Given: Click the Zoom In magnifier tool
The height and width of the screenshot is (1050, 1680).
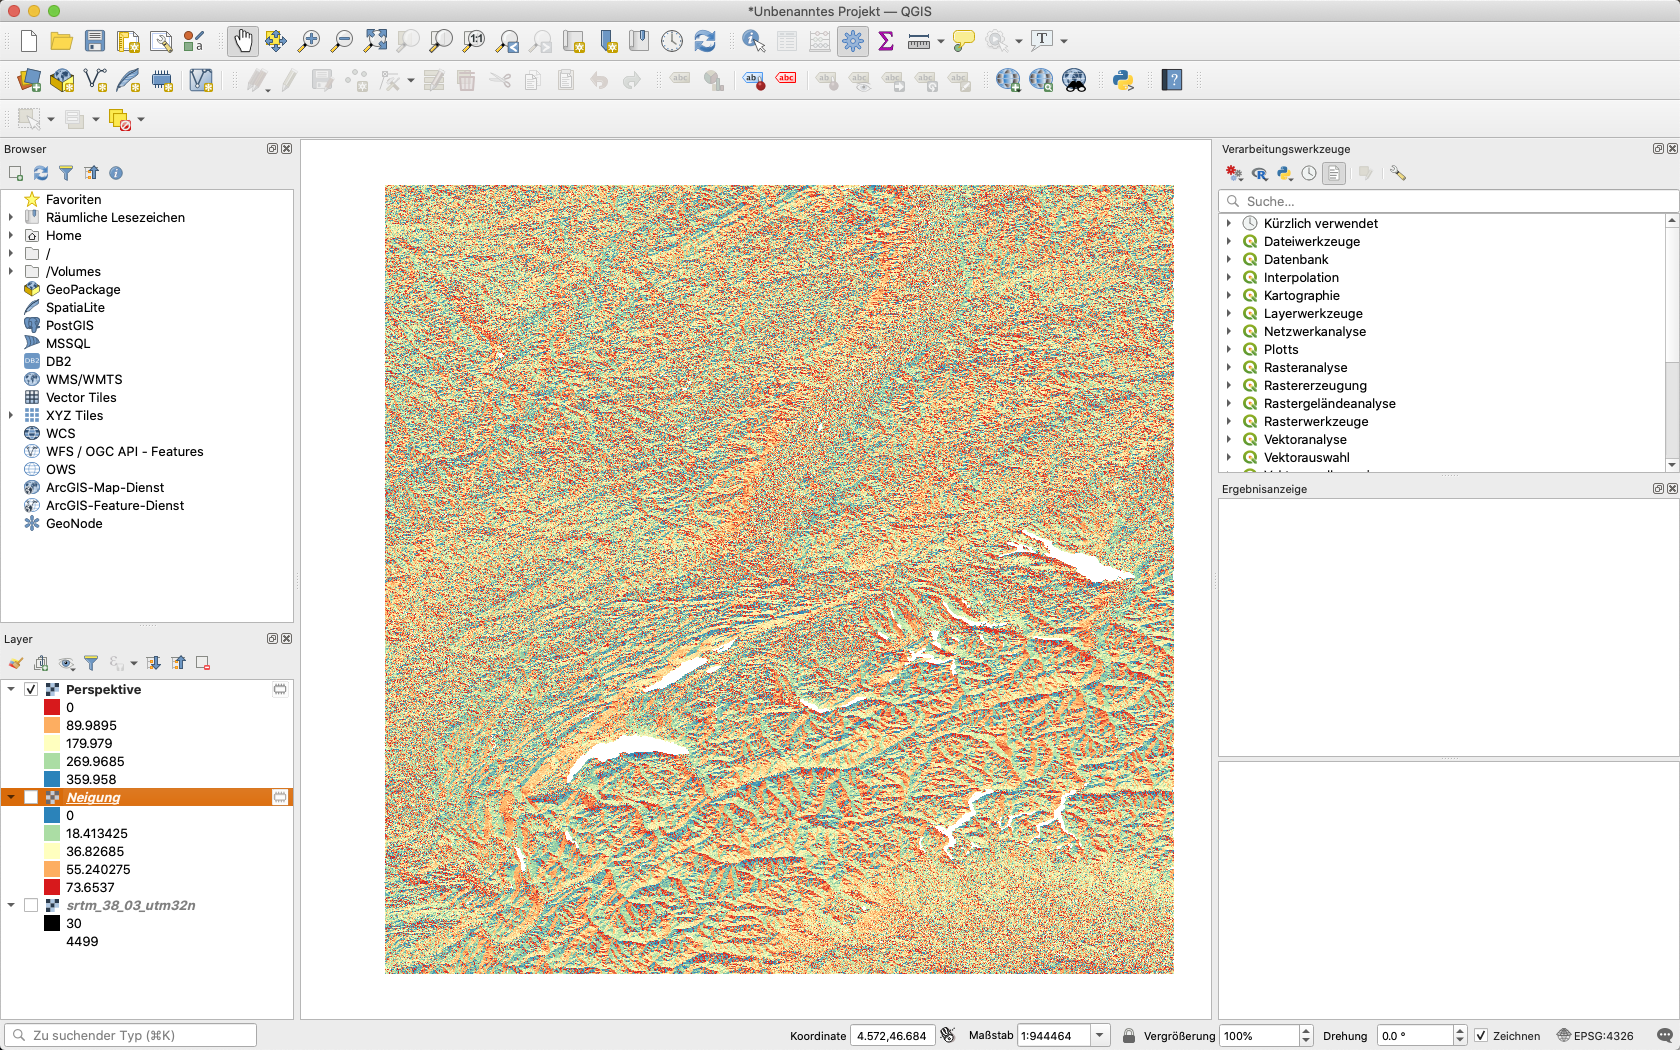Looking at the screenshot, I should pyautogui.click(x=309, y=41).
